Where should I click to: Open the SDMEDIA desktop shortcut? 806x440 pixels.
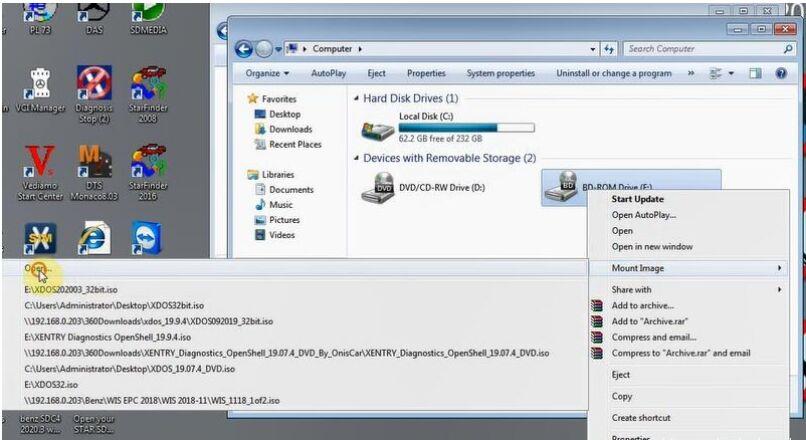pyautogui.click(x=148, y=20)
